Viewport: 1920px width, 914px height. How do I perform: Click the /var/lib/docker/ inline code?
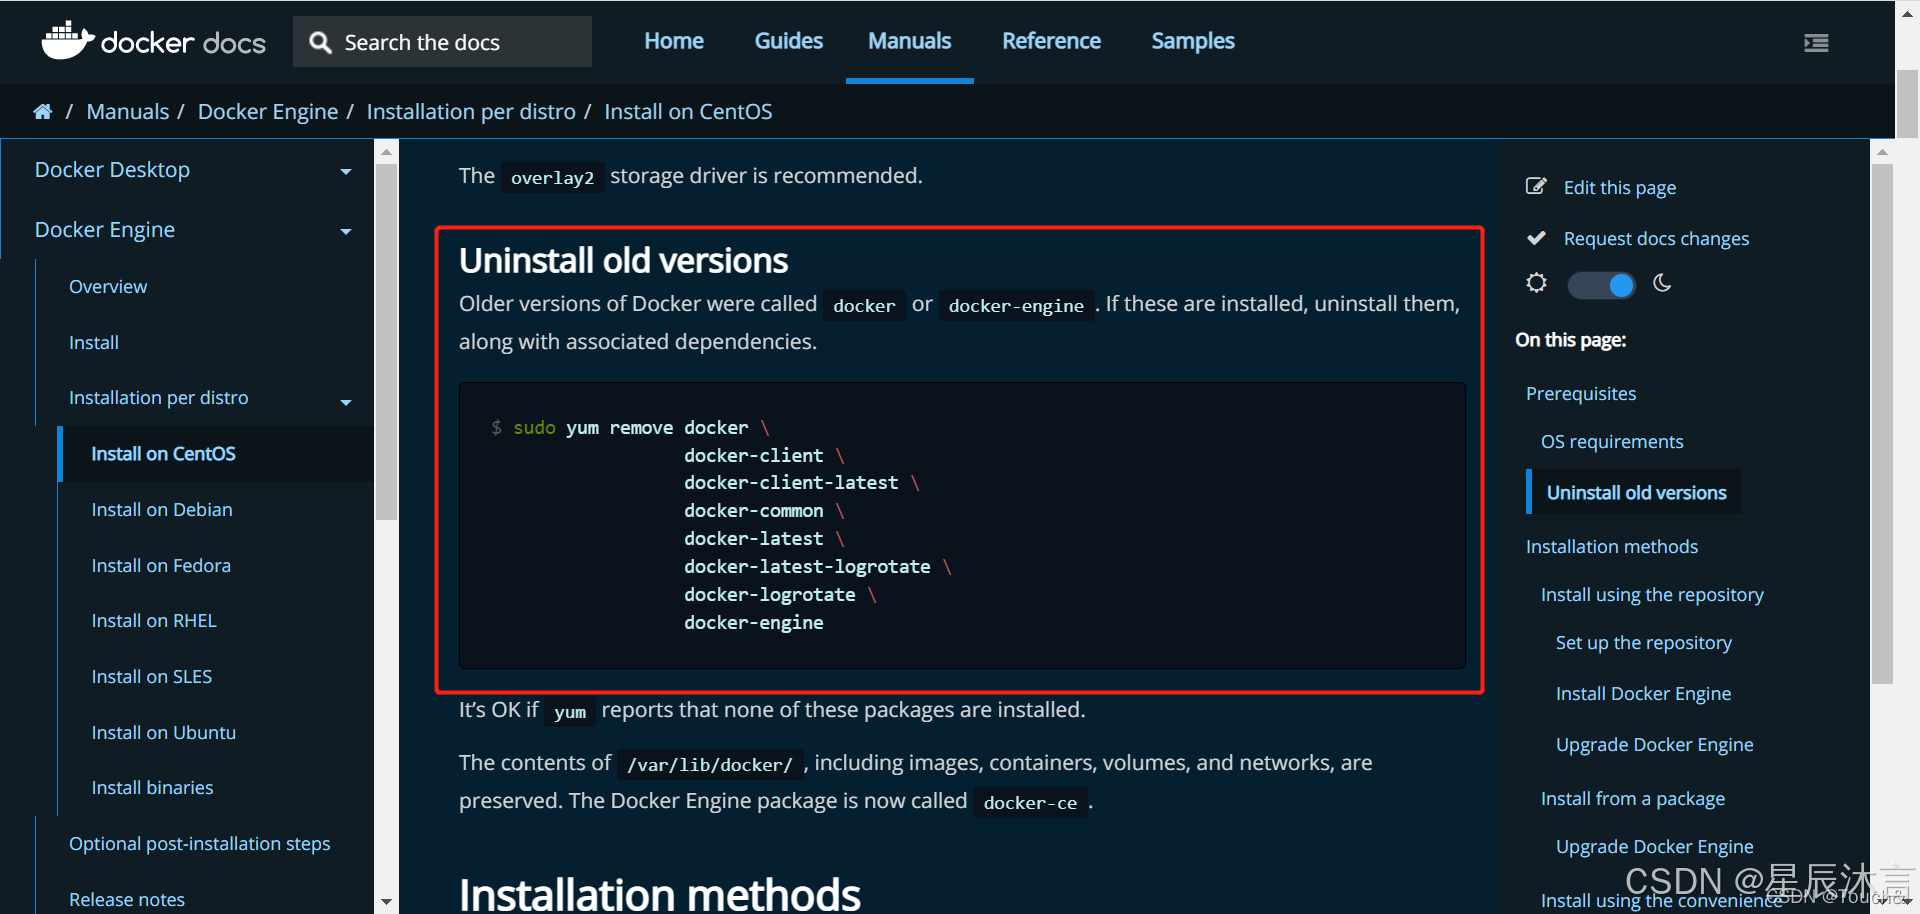(x=710, y=765)
